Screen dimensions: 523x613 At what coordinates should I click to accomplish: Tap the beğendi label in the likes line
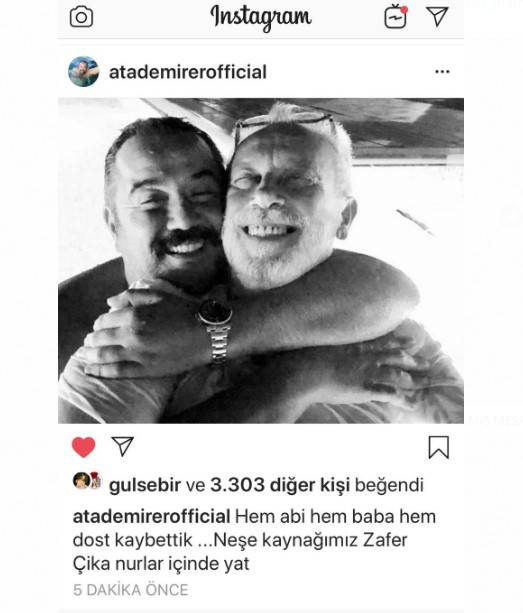pos(389,485)
